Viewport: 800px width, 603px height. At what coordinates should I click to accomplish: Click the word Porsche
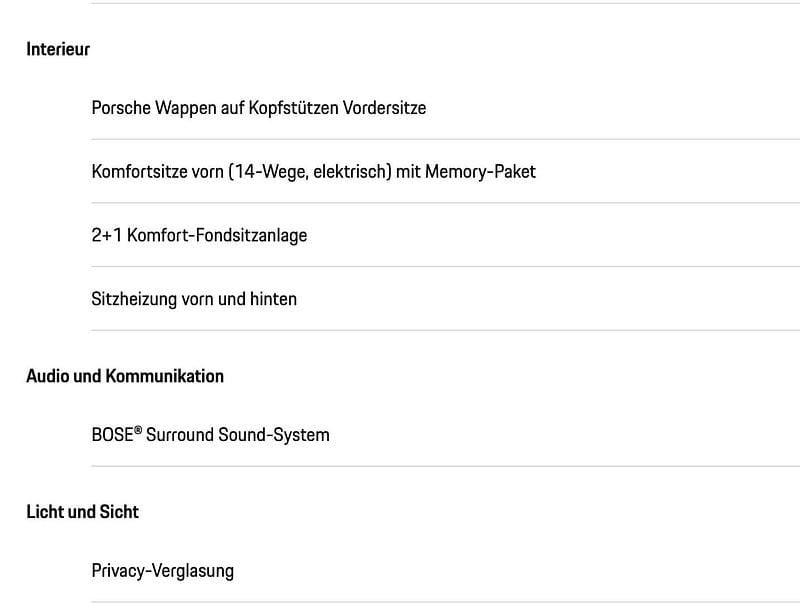tap(120, 107)
